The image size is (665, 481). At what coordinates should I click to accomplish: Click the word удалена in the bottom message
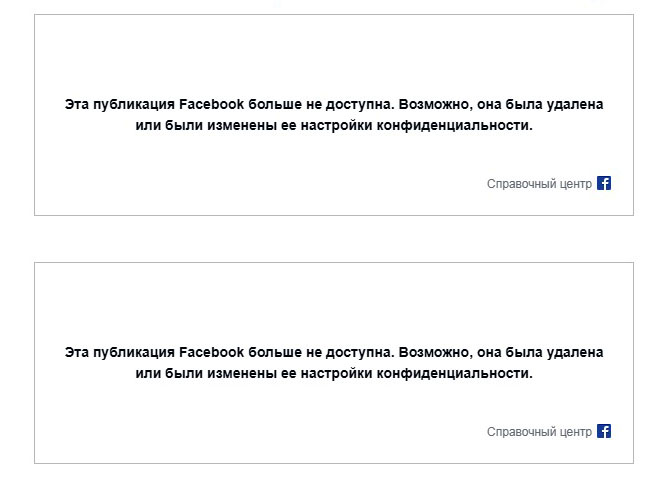(x=574, y=352)
